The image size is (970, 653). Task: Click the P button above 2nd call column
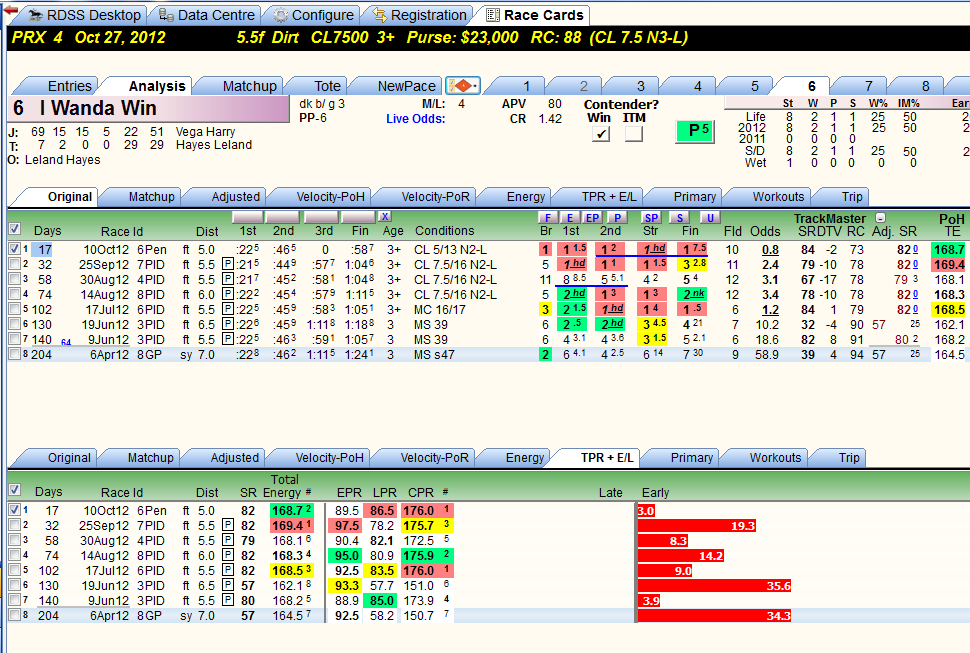(617, 217)
